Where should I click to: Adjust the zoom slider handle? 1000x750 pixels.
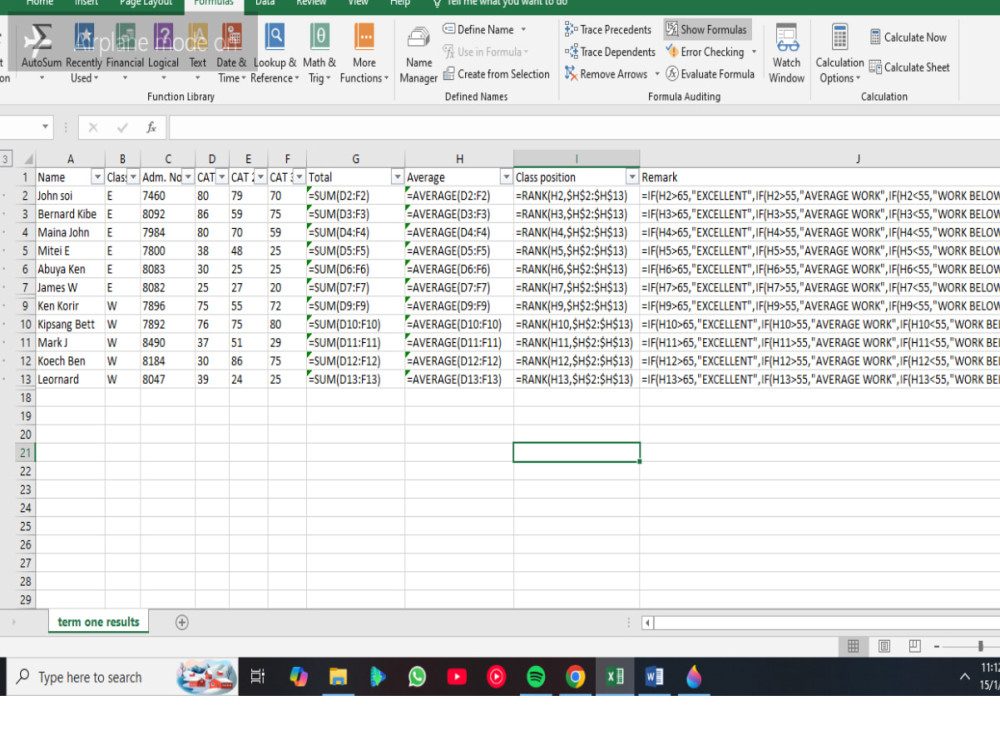coord(980,646)
